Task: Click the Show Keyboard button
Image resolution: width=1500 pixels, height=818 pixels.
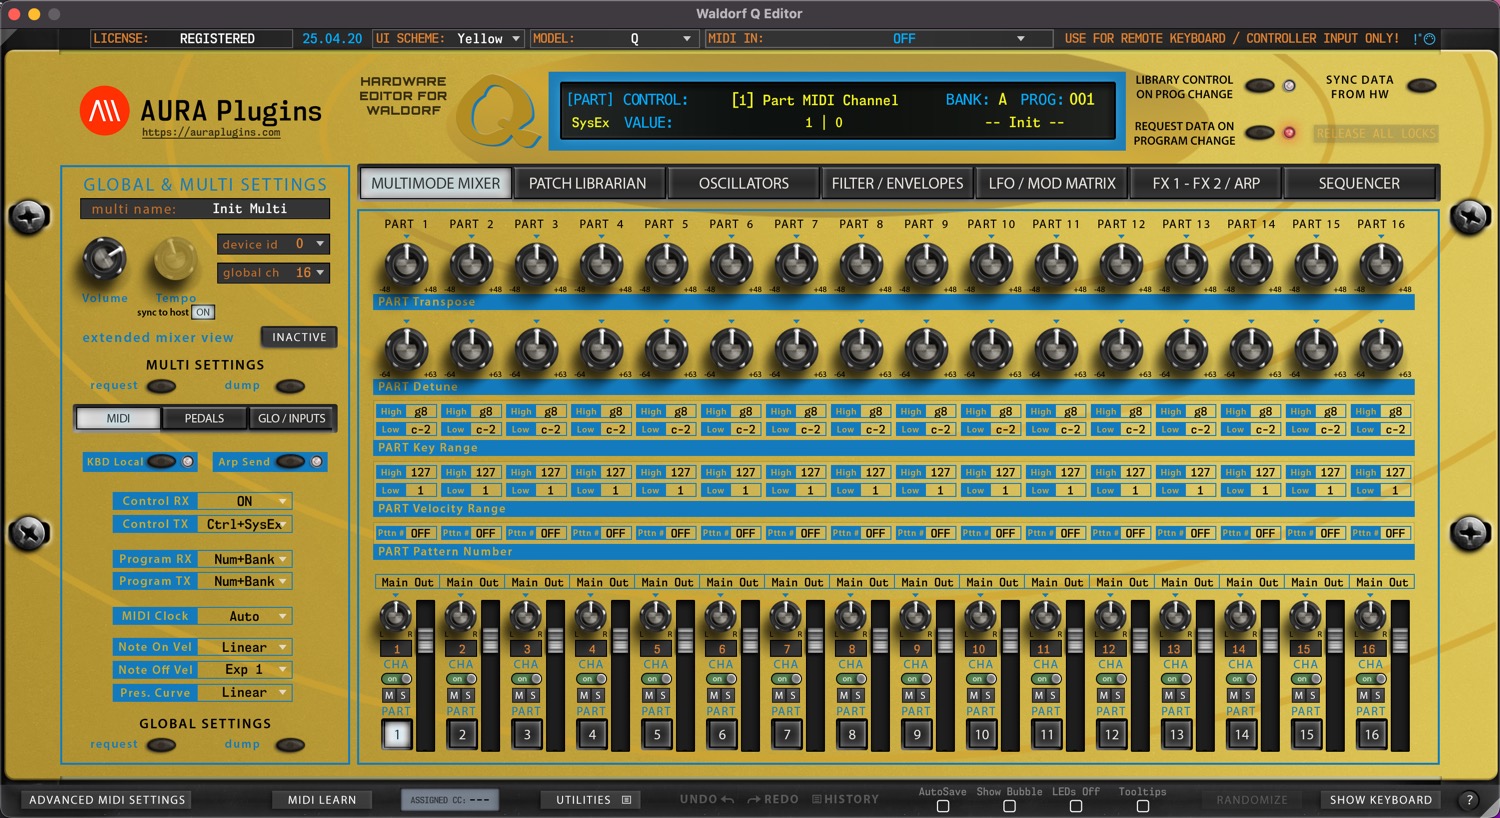Action: point(1381,800)
